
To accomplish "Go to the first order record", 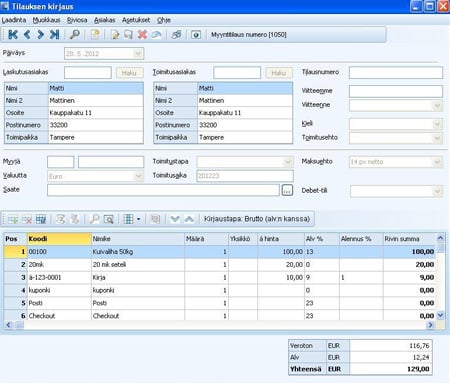I will [x=13, y=34].
